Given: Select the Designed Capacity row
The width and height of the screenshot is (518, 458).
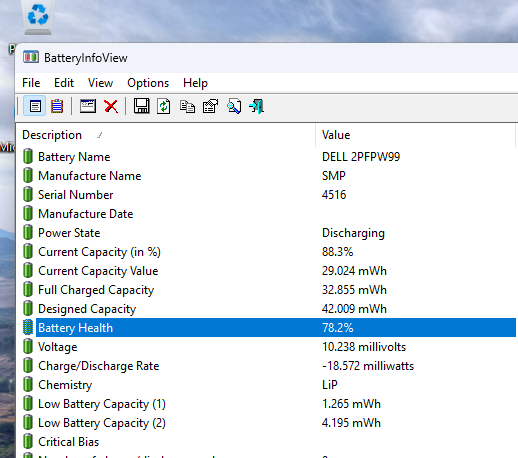Looking at the screenshot, I should 266,308.
